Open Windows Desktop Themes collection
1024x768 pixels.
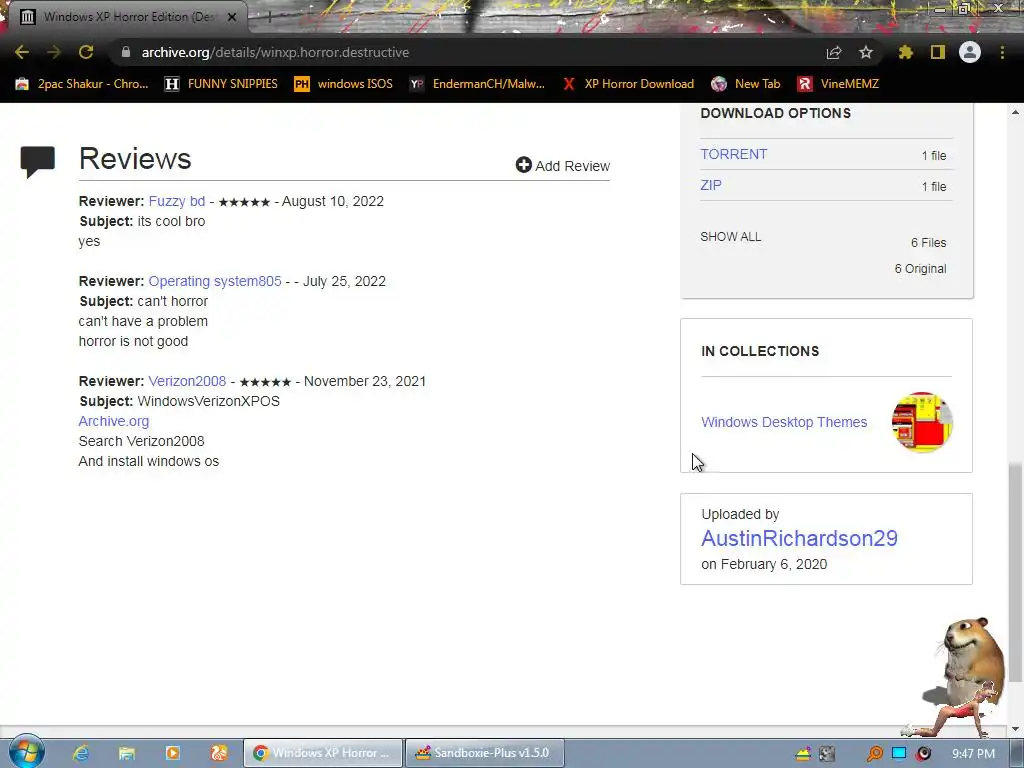point(784,422)
